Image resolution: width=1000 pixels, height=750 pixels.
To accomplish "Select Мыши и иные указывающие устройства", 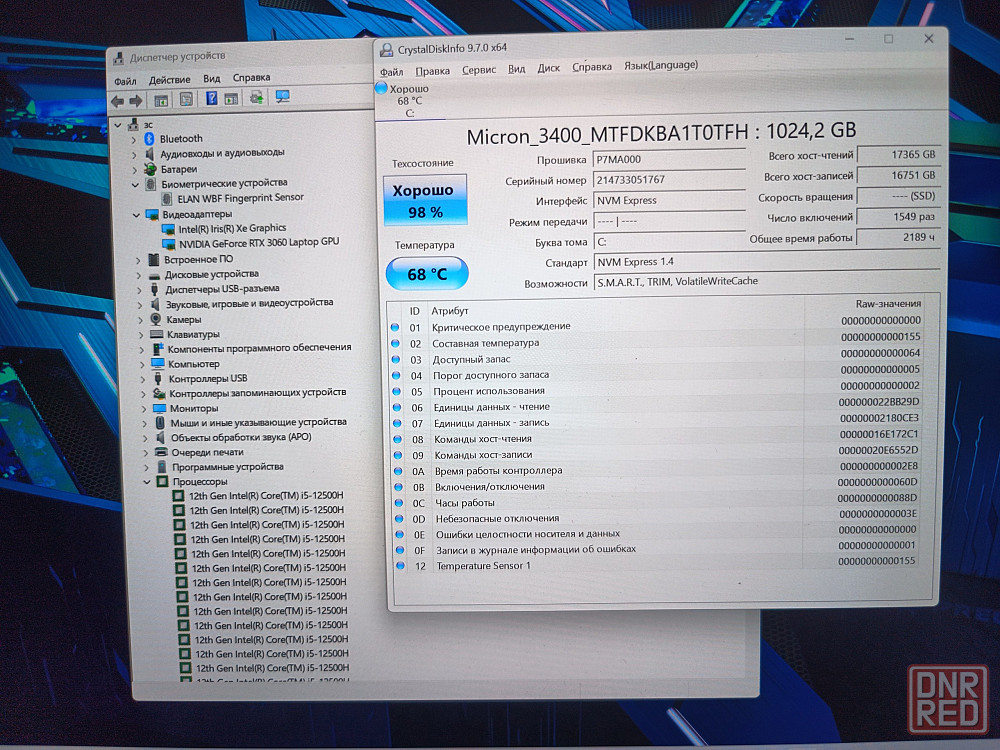I will point(258,422).
